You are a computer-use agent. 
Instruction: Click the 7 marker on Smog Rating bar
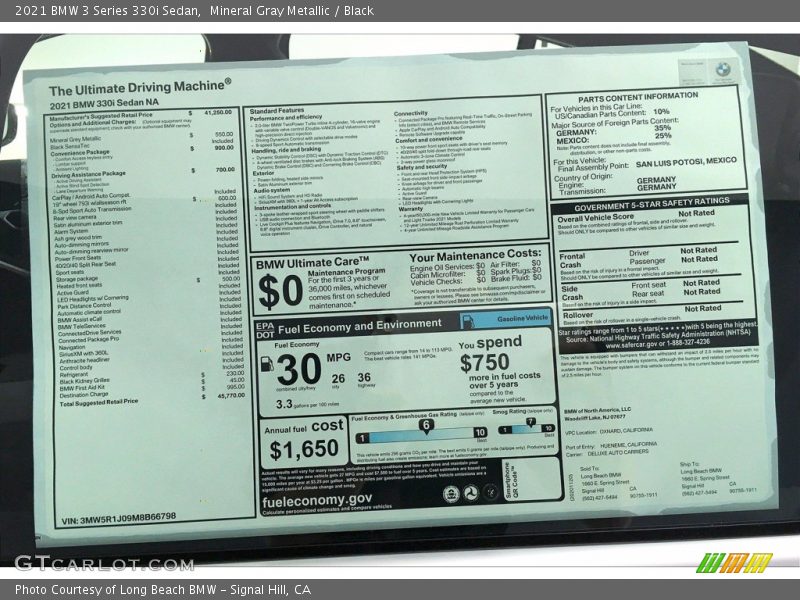529,423
